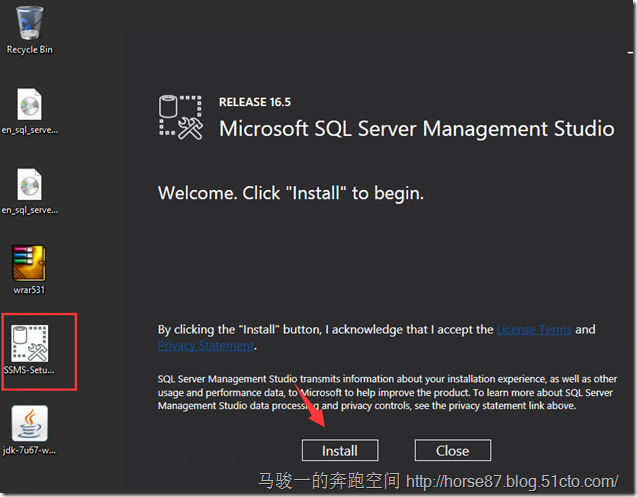Click the 'Welcome. Click "Install" to begin.' text
The height and width of the screenshot is (497, 637).
[290, 193]
